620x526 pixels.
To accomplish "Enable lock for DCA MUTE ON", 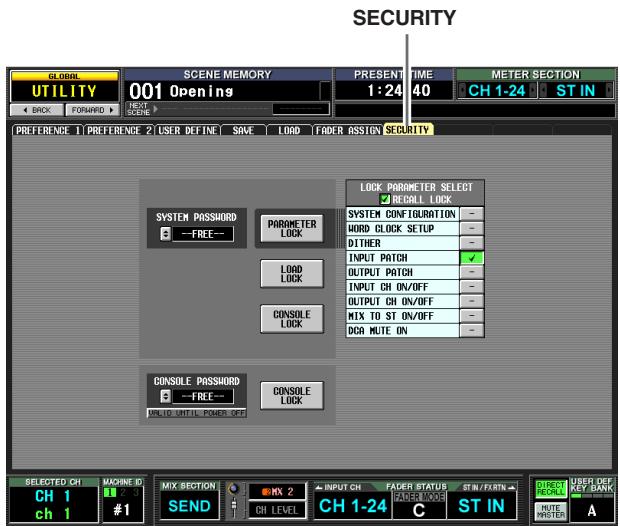I will [x=471, y=331].
